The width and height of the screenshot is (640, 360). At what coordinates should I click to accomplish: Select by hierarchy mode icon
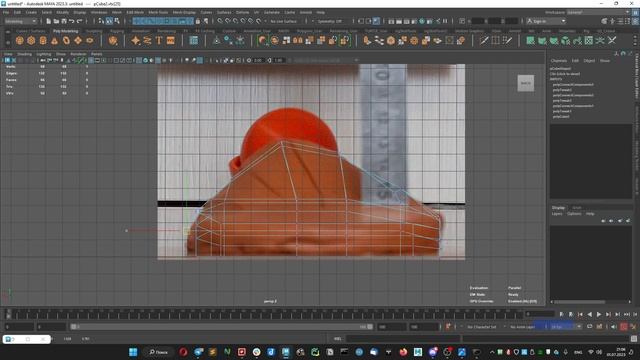(102, 21)
